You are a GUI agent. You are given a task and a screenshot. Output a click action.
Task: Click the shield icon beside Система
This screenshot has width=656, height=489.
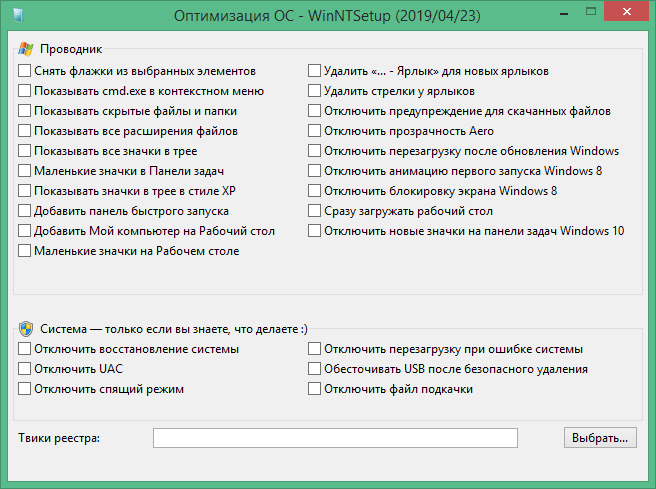26,329
